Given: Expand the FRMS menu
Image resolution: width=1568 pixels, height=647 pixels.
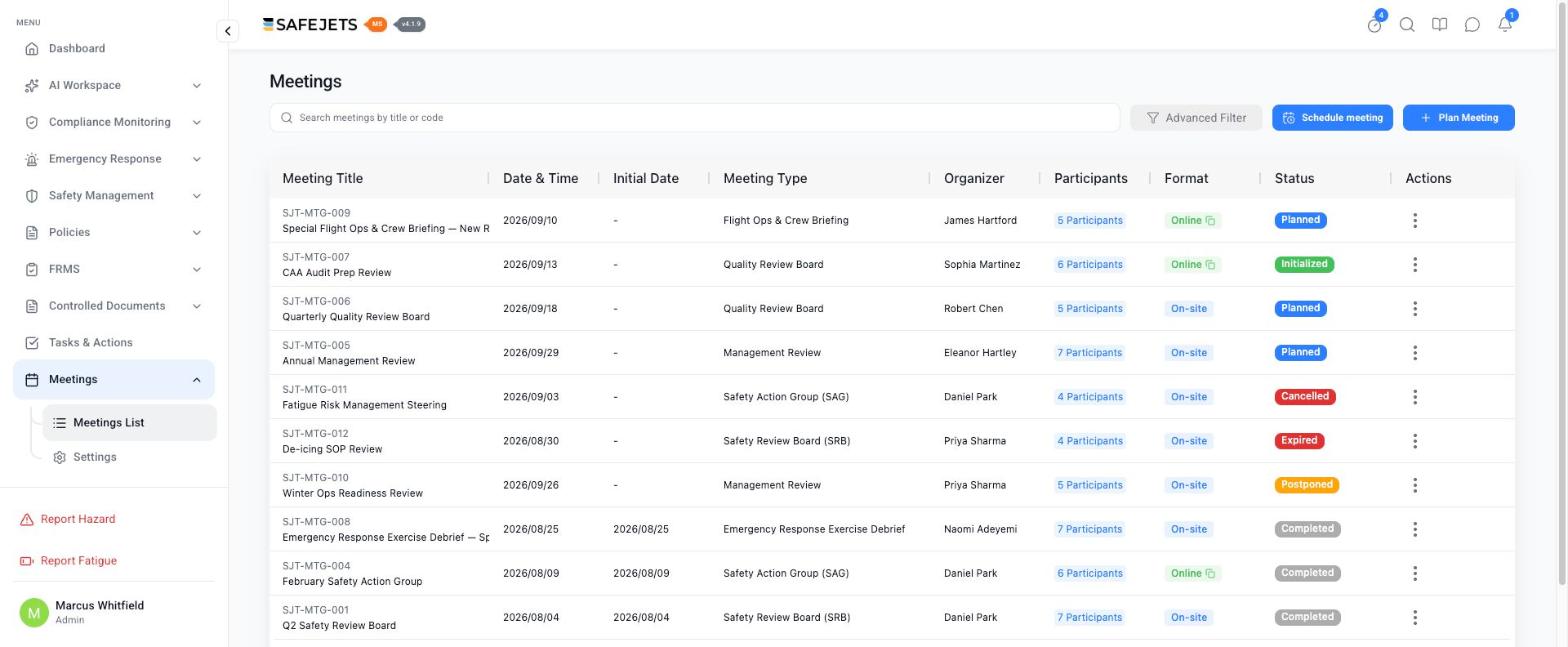Looking at the screenshot, I should 114,269.
